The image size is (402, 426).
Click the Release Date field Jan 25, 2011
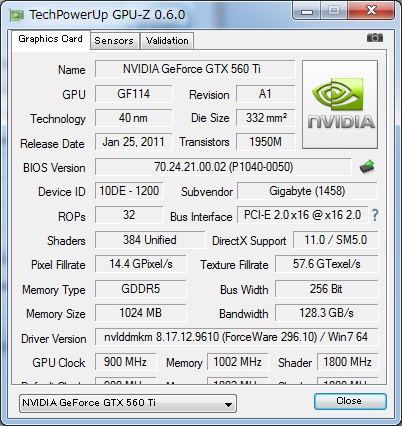coord(134,142)
